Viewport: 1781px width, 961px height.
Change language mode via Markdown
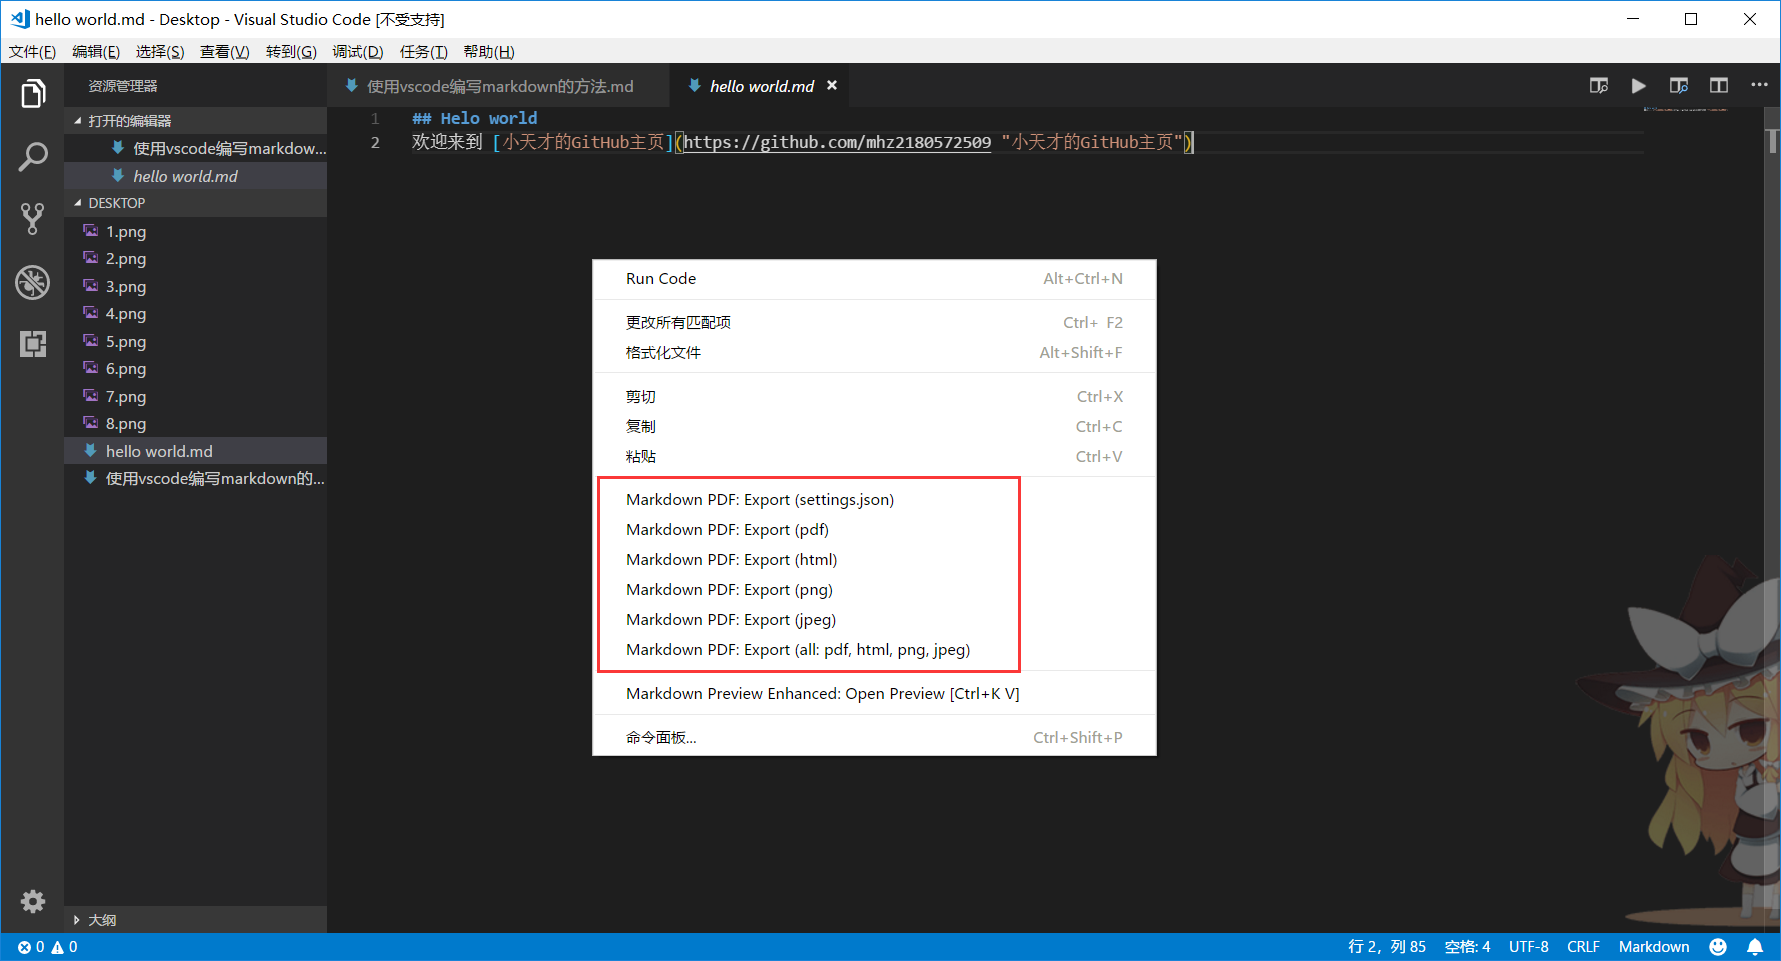click(x=1654, y=947)
